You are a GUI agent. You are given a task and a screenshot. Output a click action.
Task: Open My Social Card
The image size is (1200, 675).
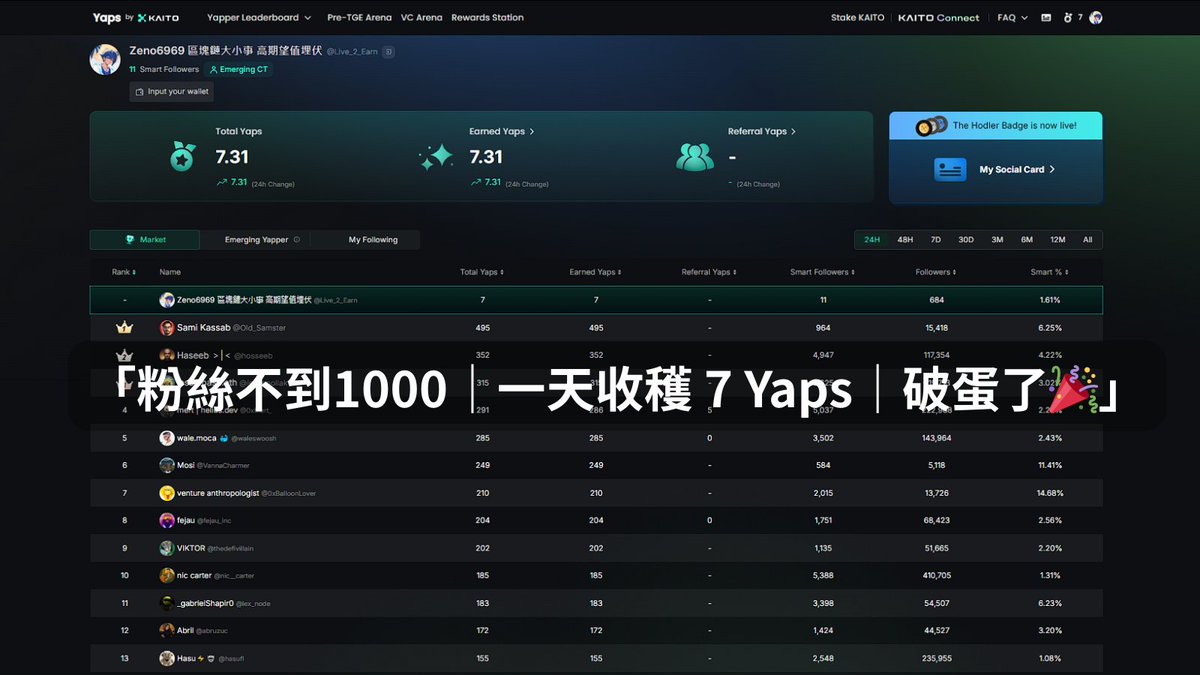[1017, 170]
